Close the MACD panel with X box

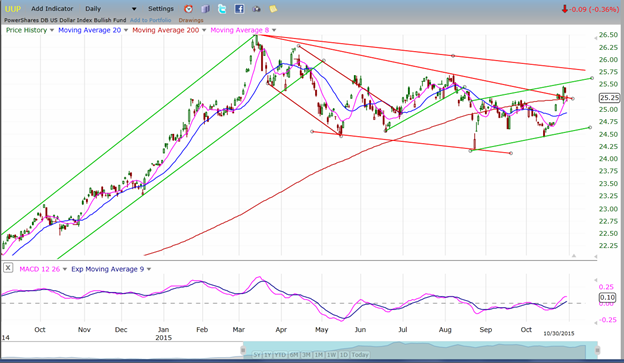click(8, 268)
